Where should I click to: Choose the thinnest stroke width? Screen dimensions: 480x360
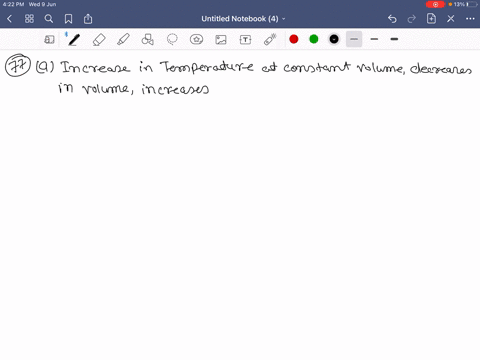click(x=354, y=39)
